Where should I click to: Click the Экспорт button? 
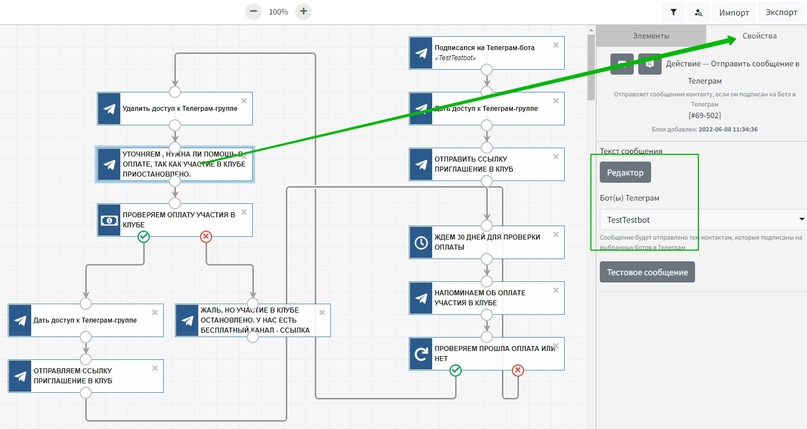coord(781,12)
